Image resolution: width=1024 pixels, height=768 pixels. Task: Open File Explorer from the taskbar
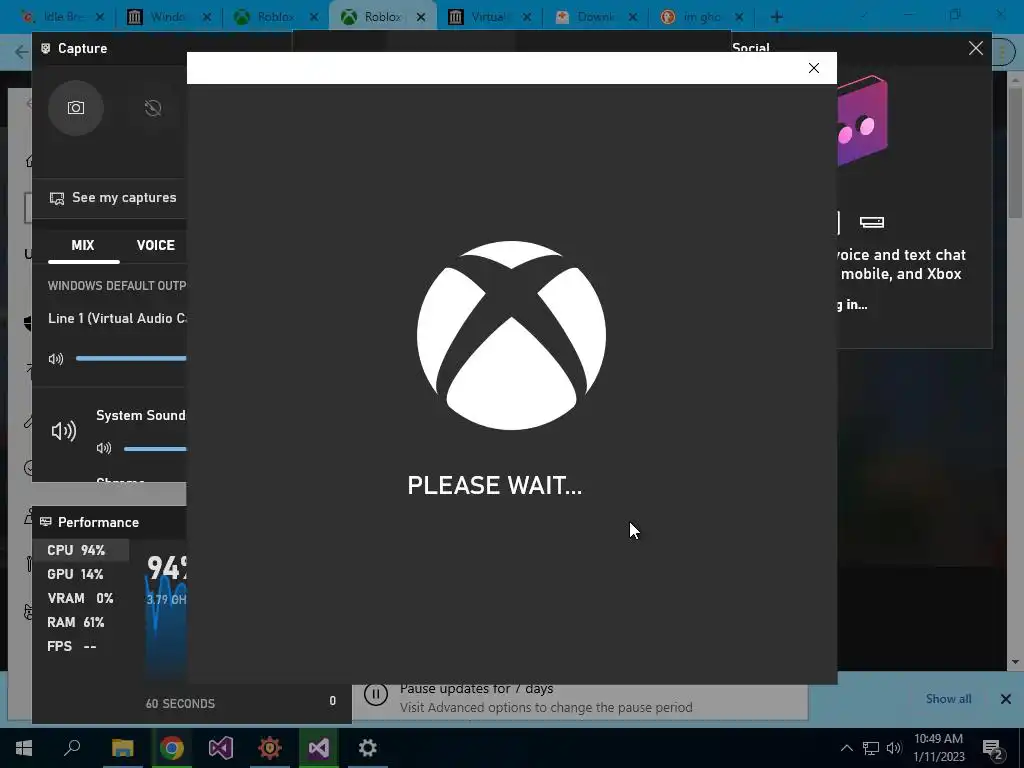pyautogui.click(x=122, y=748)
